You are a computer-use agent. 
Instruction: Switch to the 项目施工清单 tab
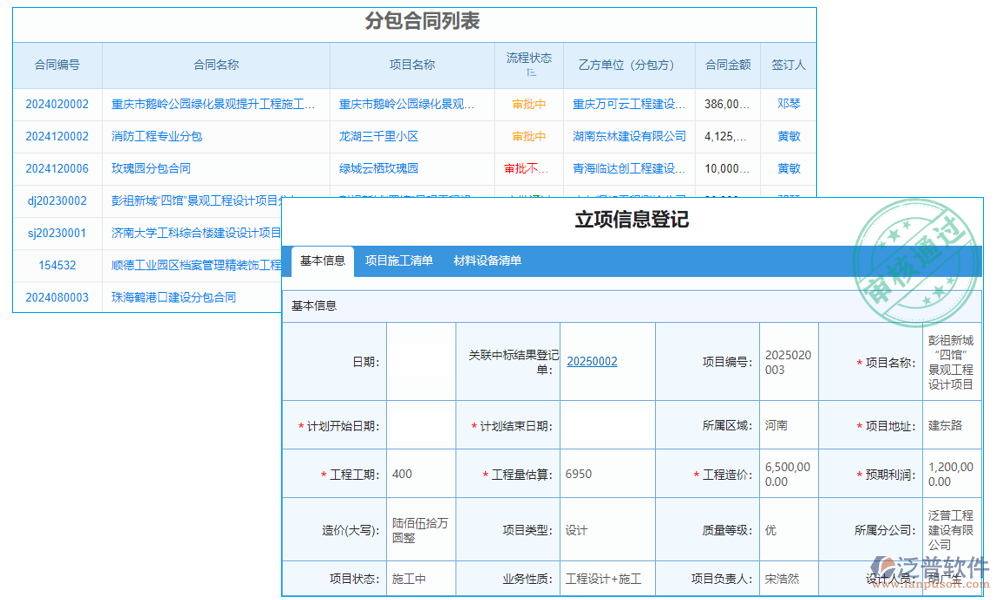400,259
